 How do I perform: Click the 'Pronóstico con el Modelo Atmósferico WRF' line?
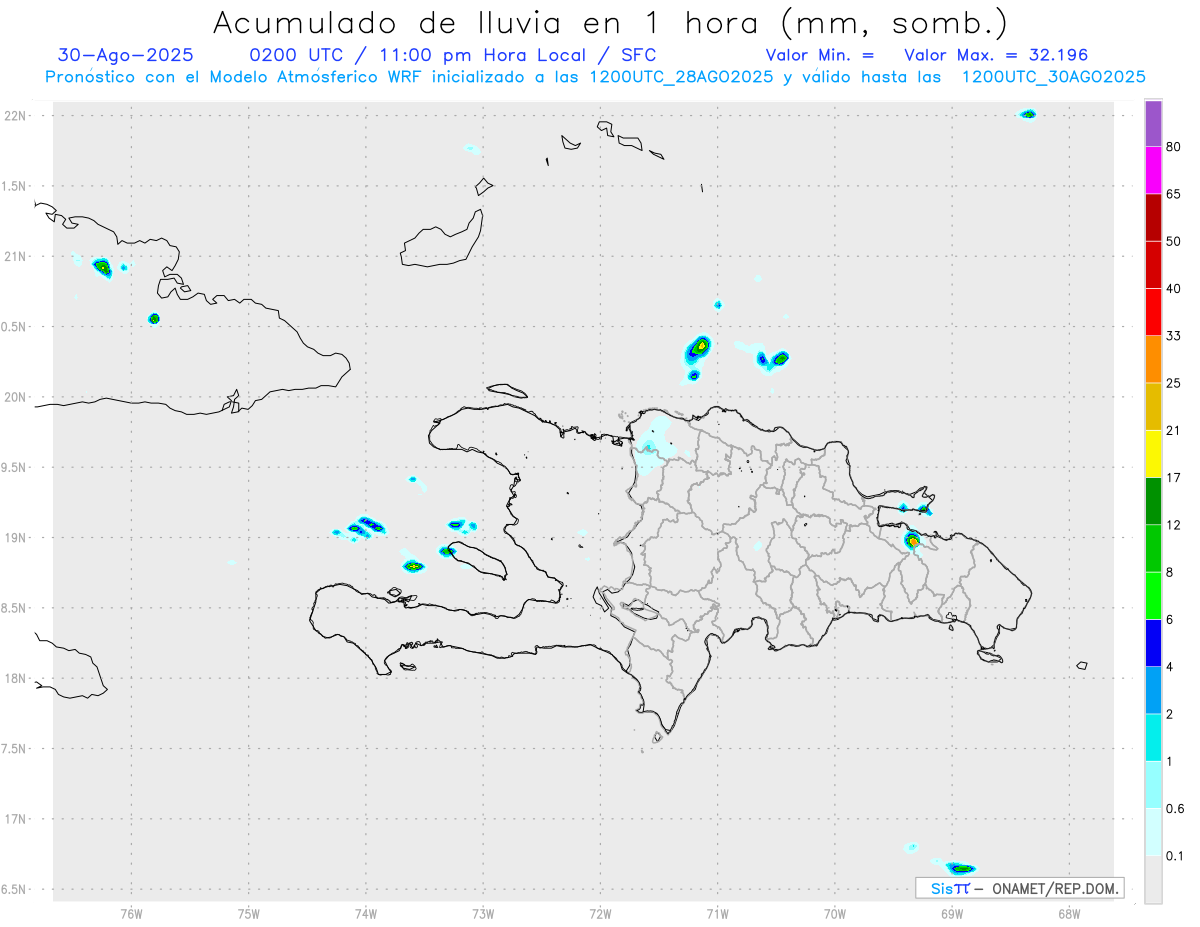[x=595, y=77]
